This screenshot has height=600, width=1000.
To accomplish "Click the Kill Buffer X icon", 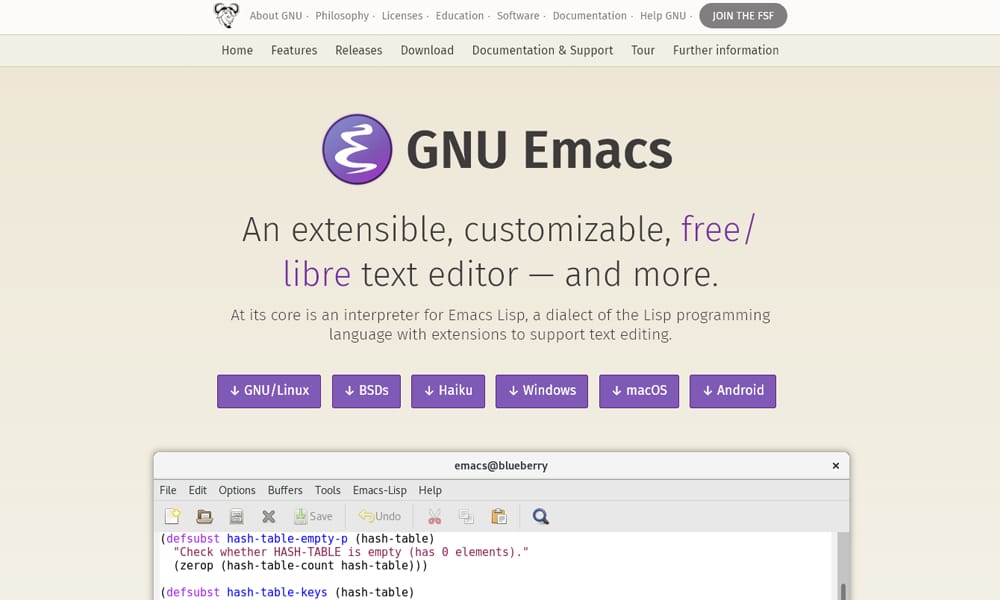I will 268,516.
